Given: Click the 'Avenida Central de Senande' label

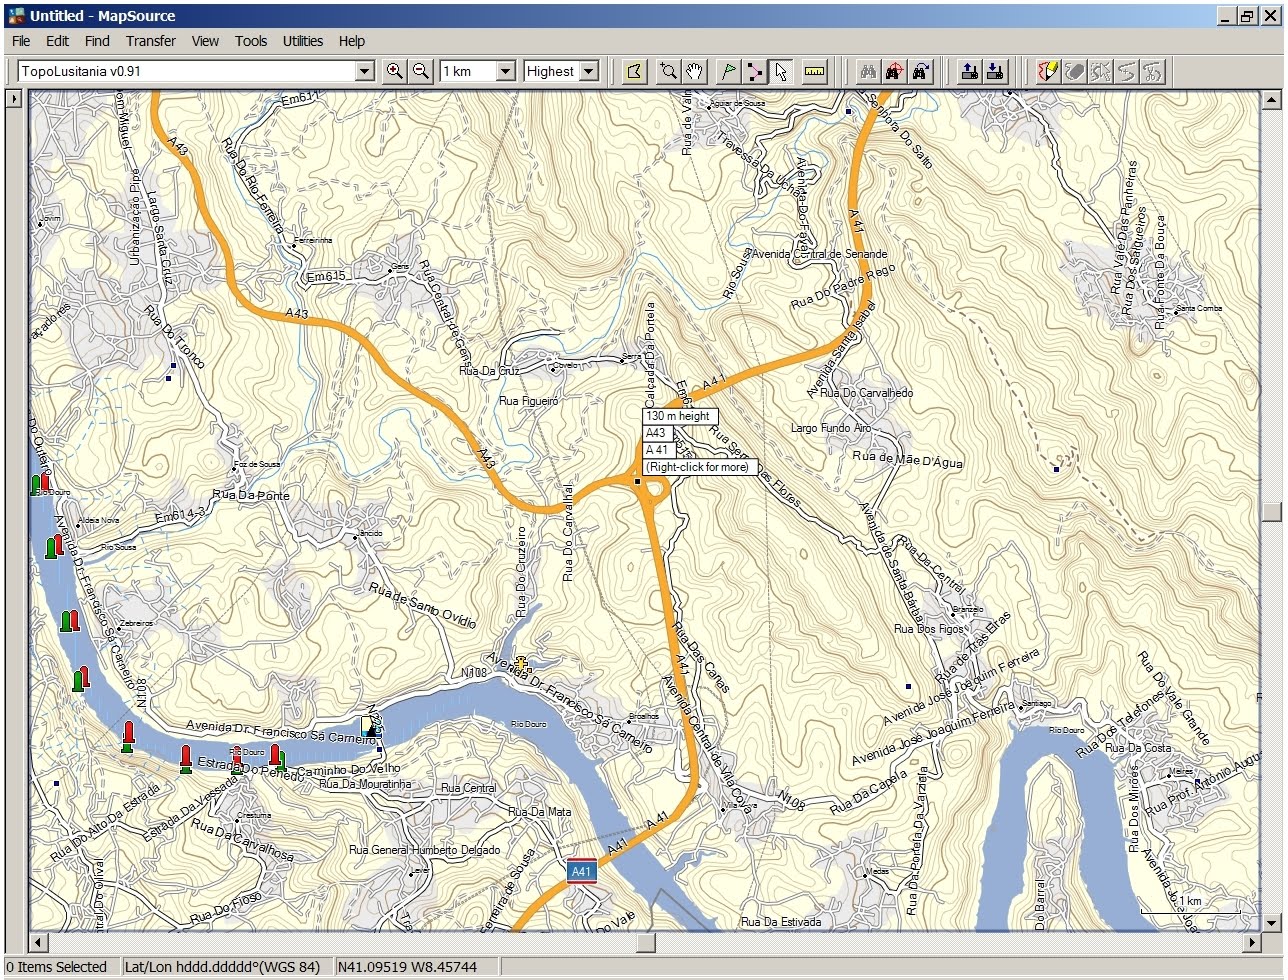Looking at the screenshot, I should tap(820, 254).
